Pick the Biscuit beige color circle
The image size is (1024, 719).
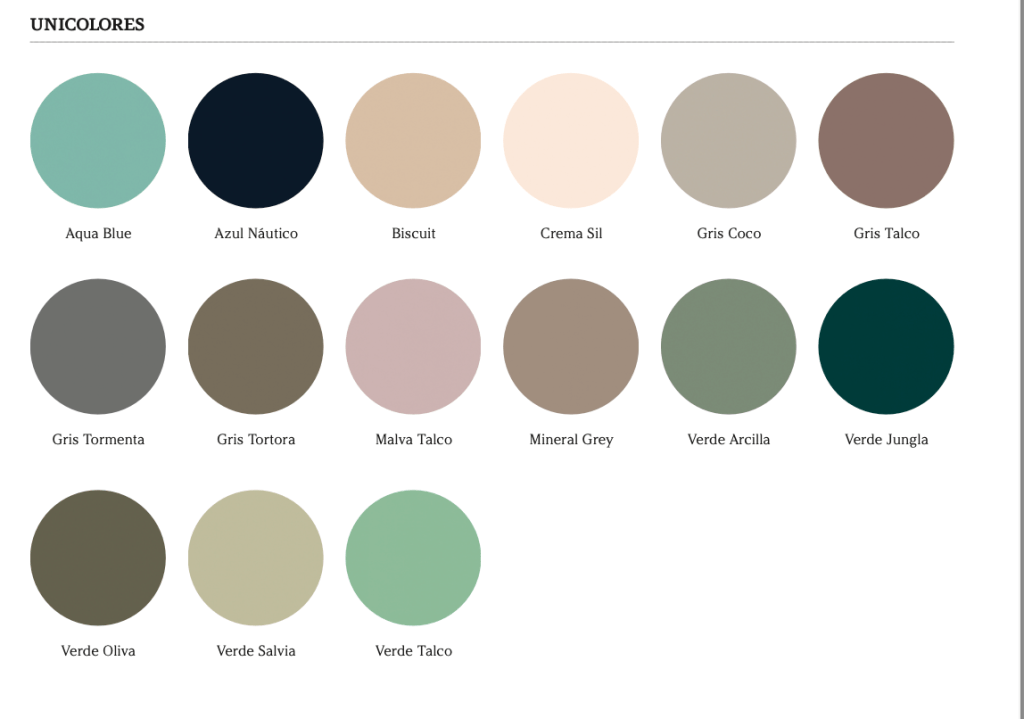(413, 140)
